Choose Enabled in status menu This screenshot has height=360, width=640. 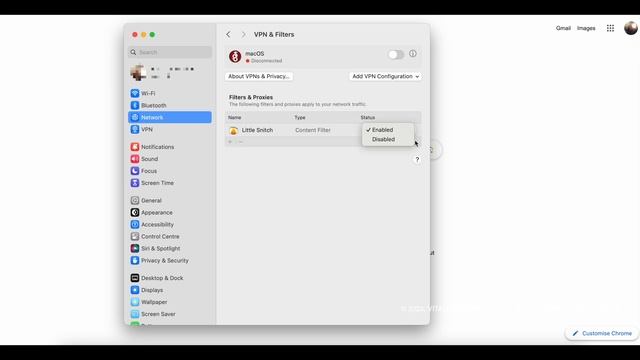(388, 130)
